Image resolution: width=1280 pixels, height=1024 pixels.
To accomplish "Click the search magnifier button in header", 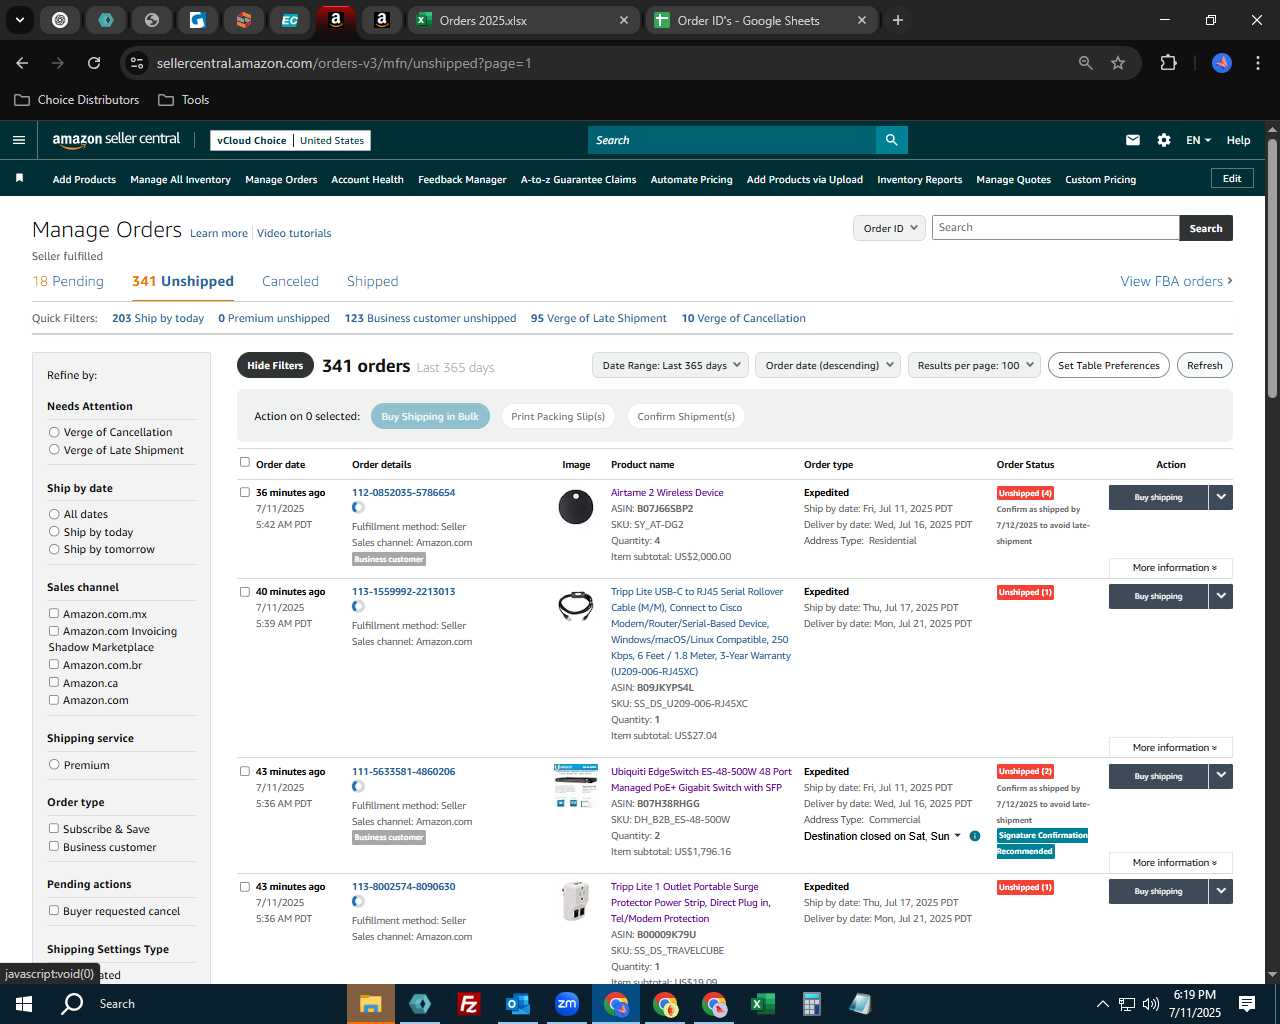I will click(891, 140).
